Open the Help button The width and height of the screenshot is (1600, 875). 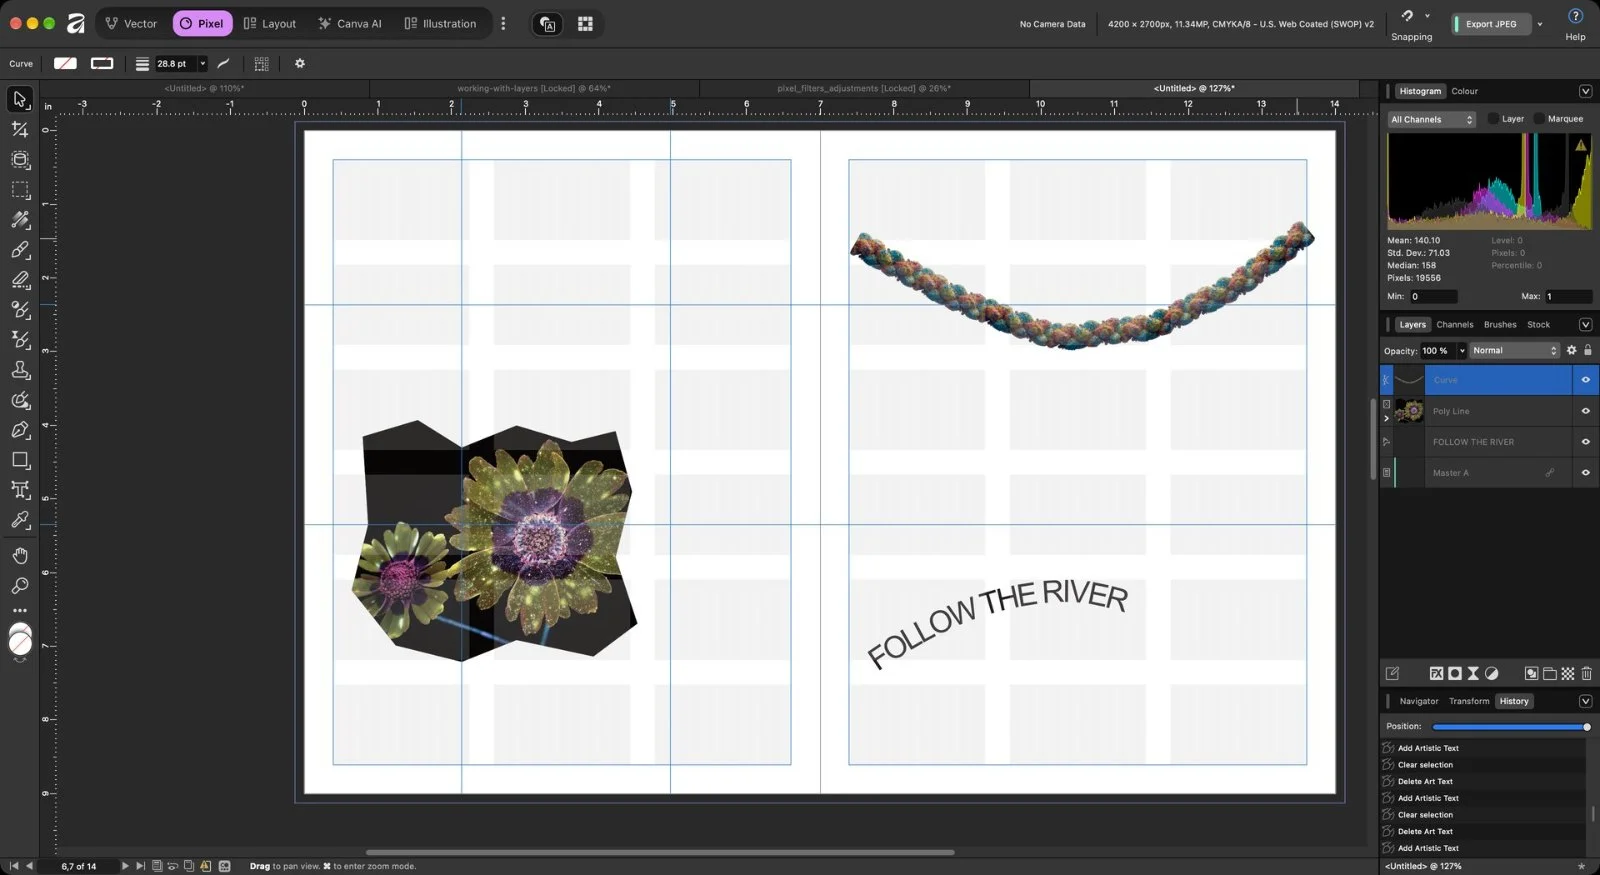[1575, 24]
